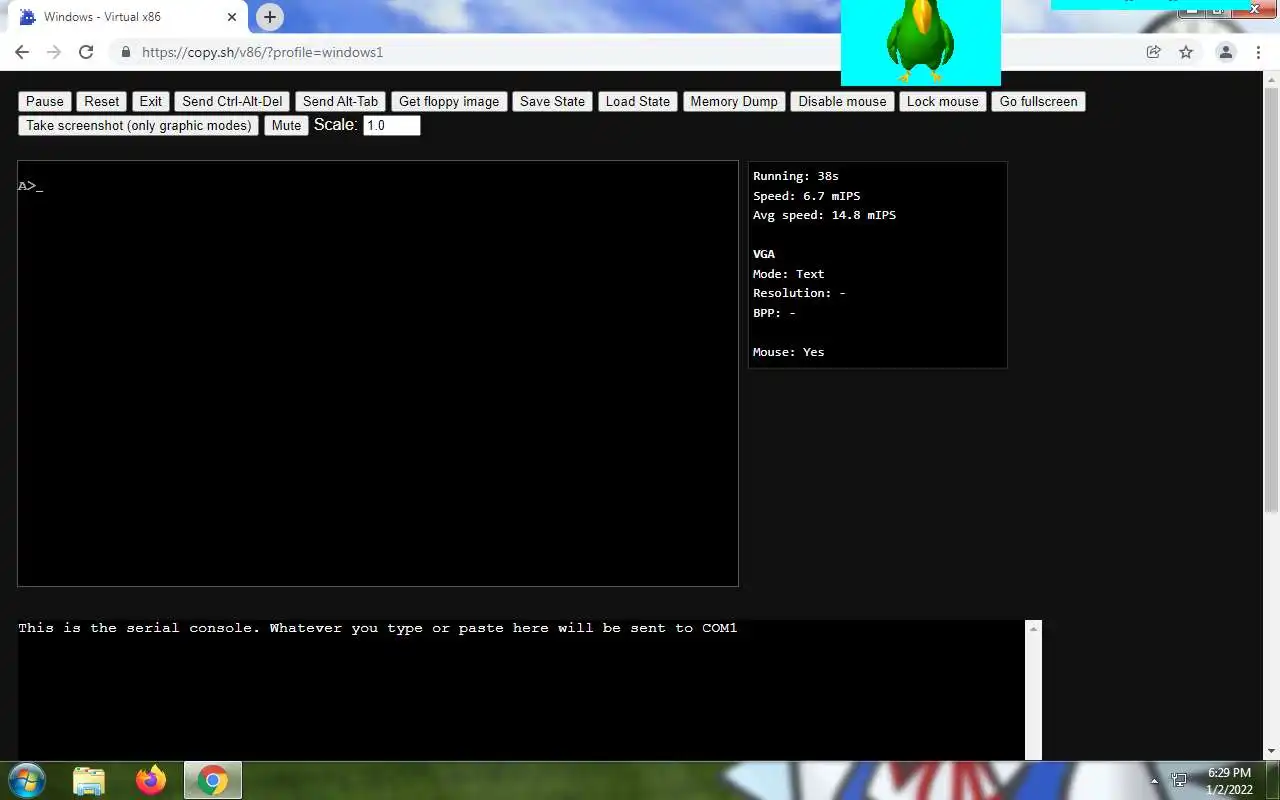This screenshot has height=800, width=1280.
Task: Focus the serial console text area
Action: click(521, 690)
